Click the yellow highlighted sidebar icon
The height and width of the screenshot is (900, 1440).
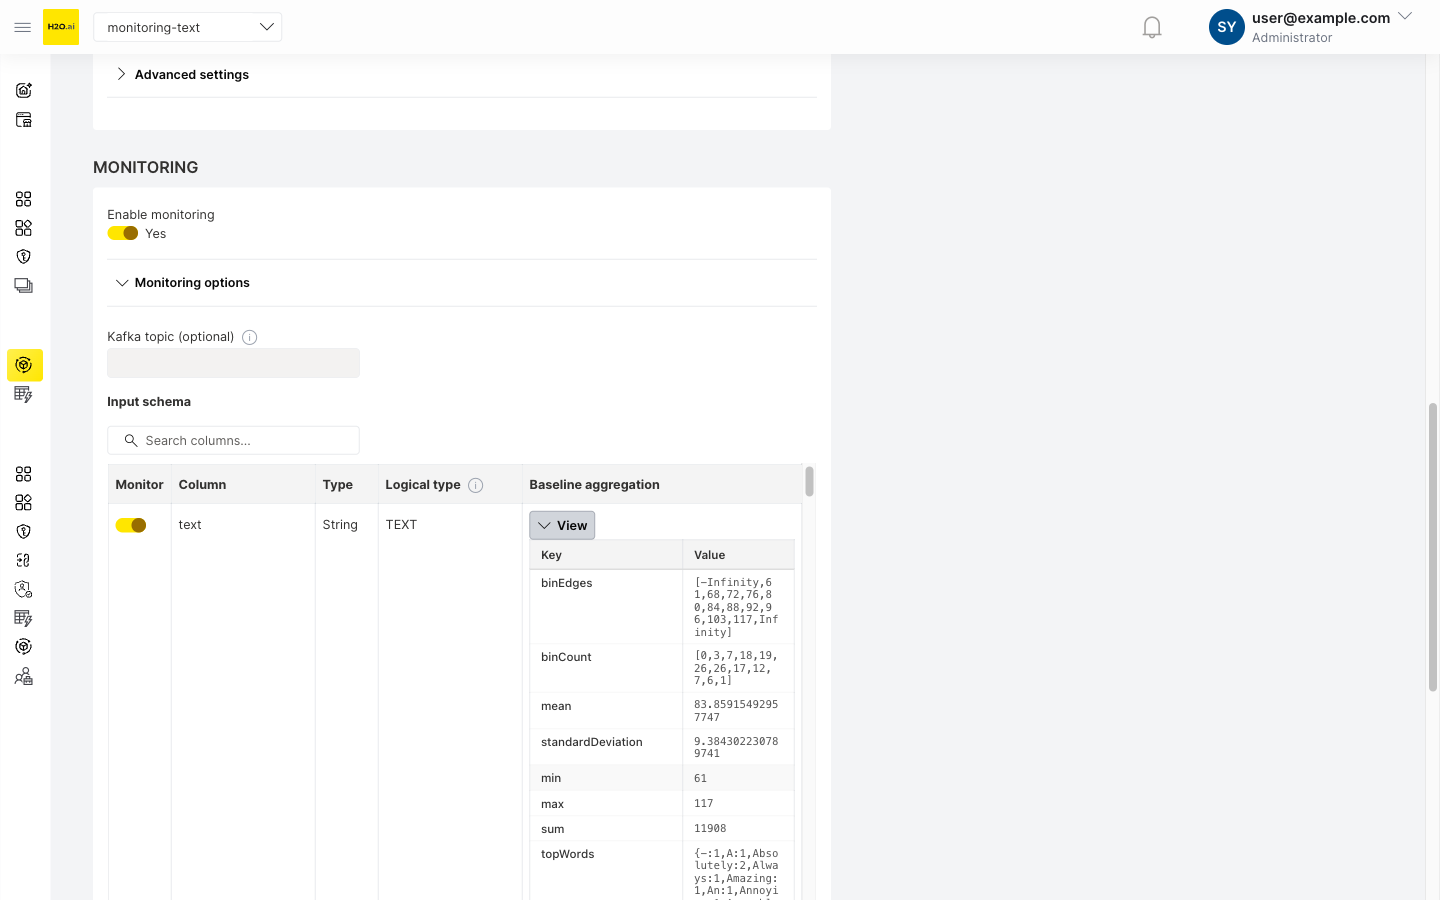(x=24, y=365)
